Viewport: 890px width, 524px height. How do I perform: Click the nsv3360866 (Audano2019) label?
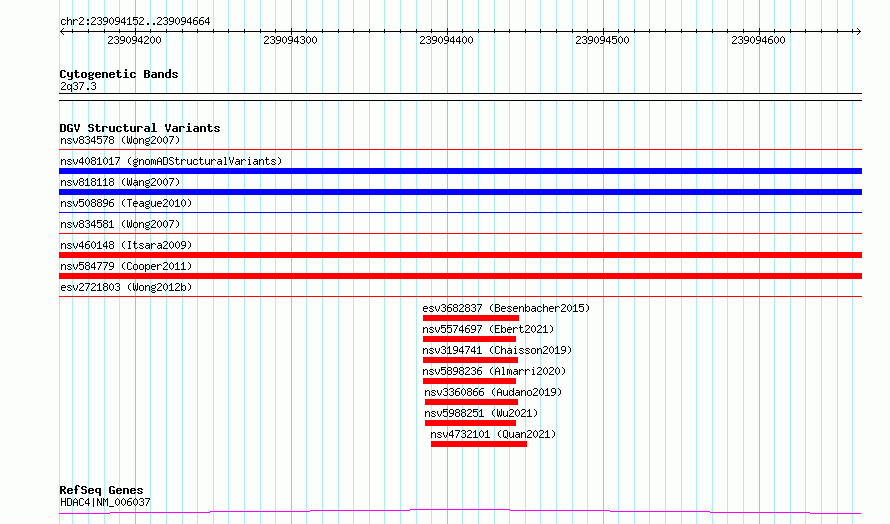pos(493,392)
